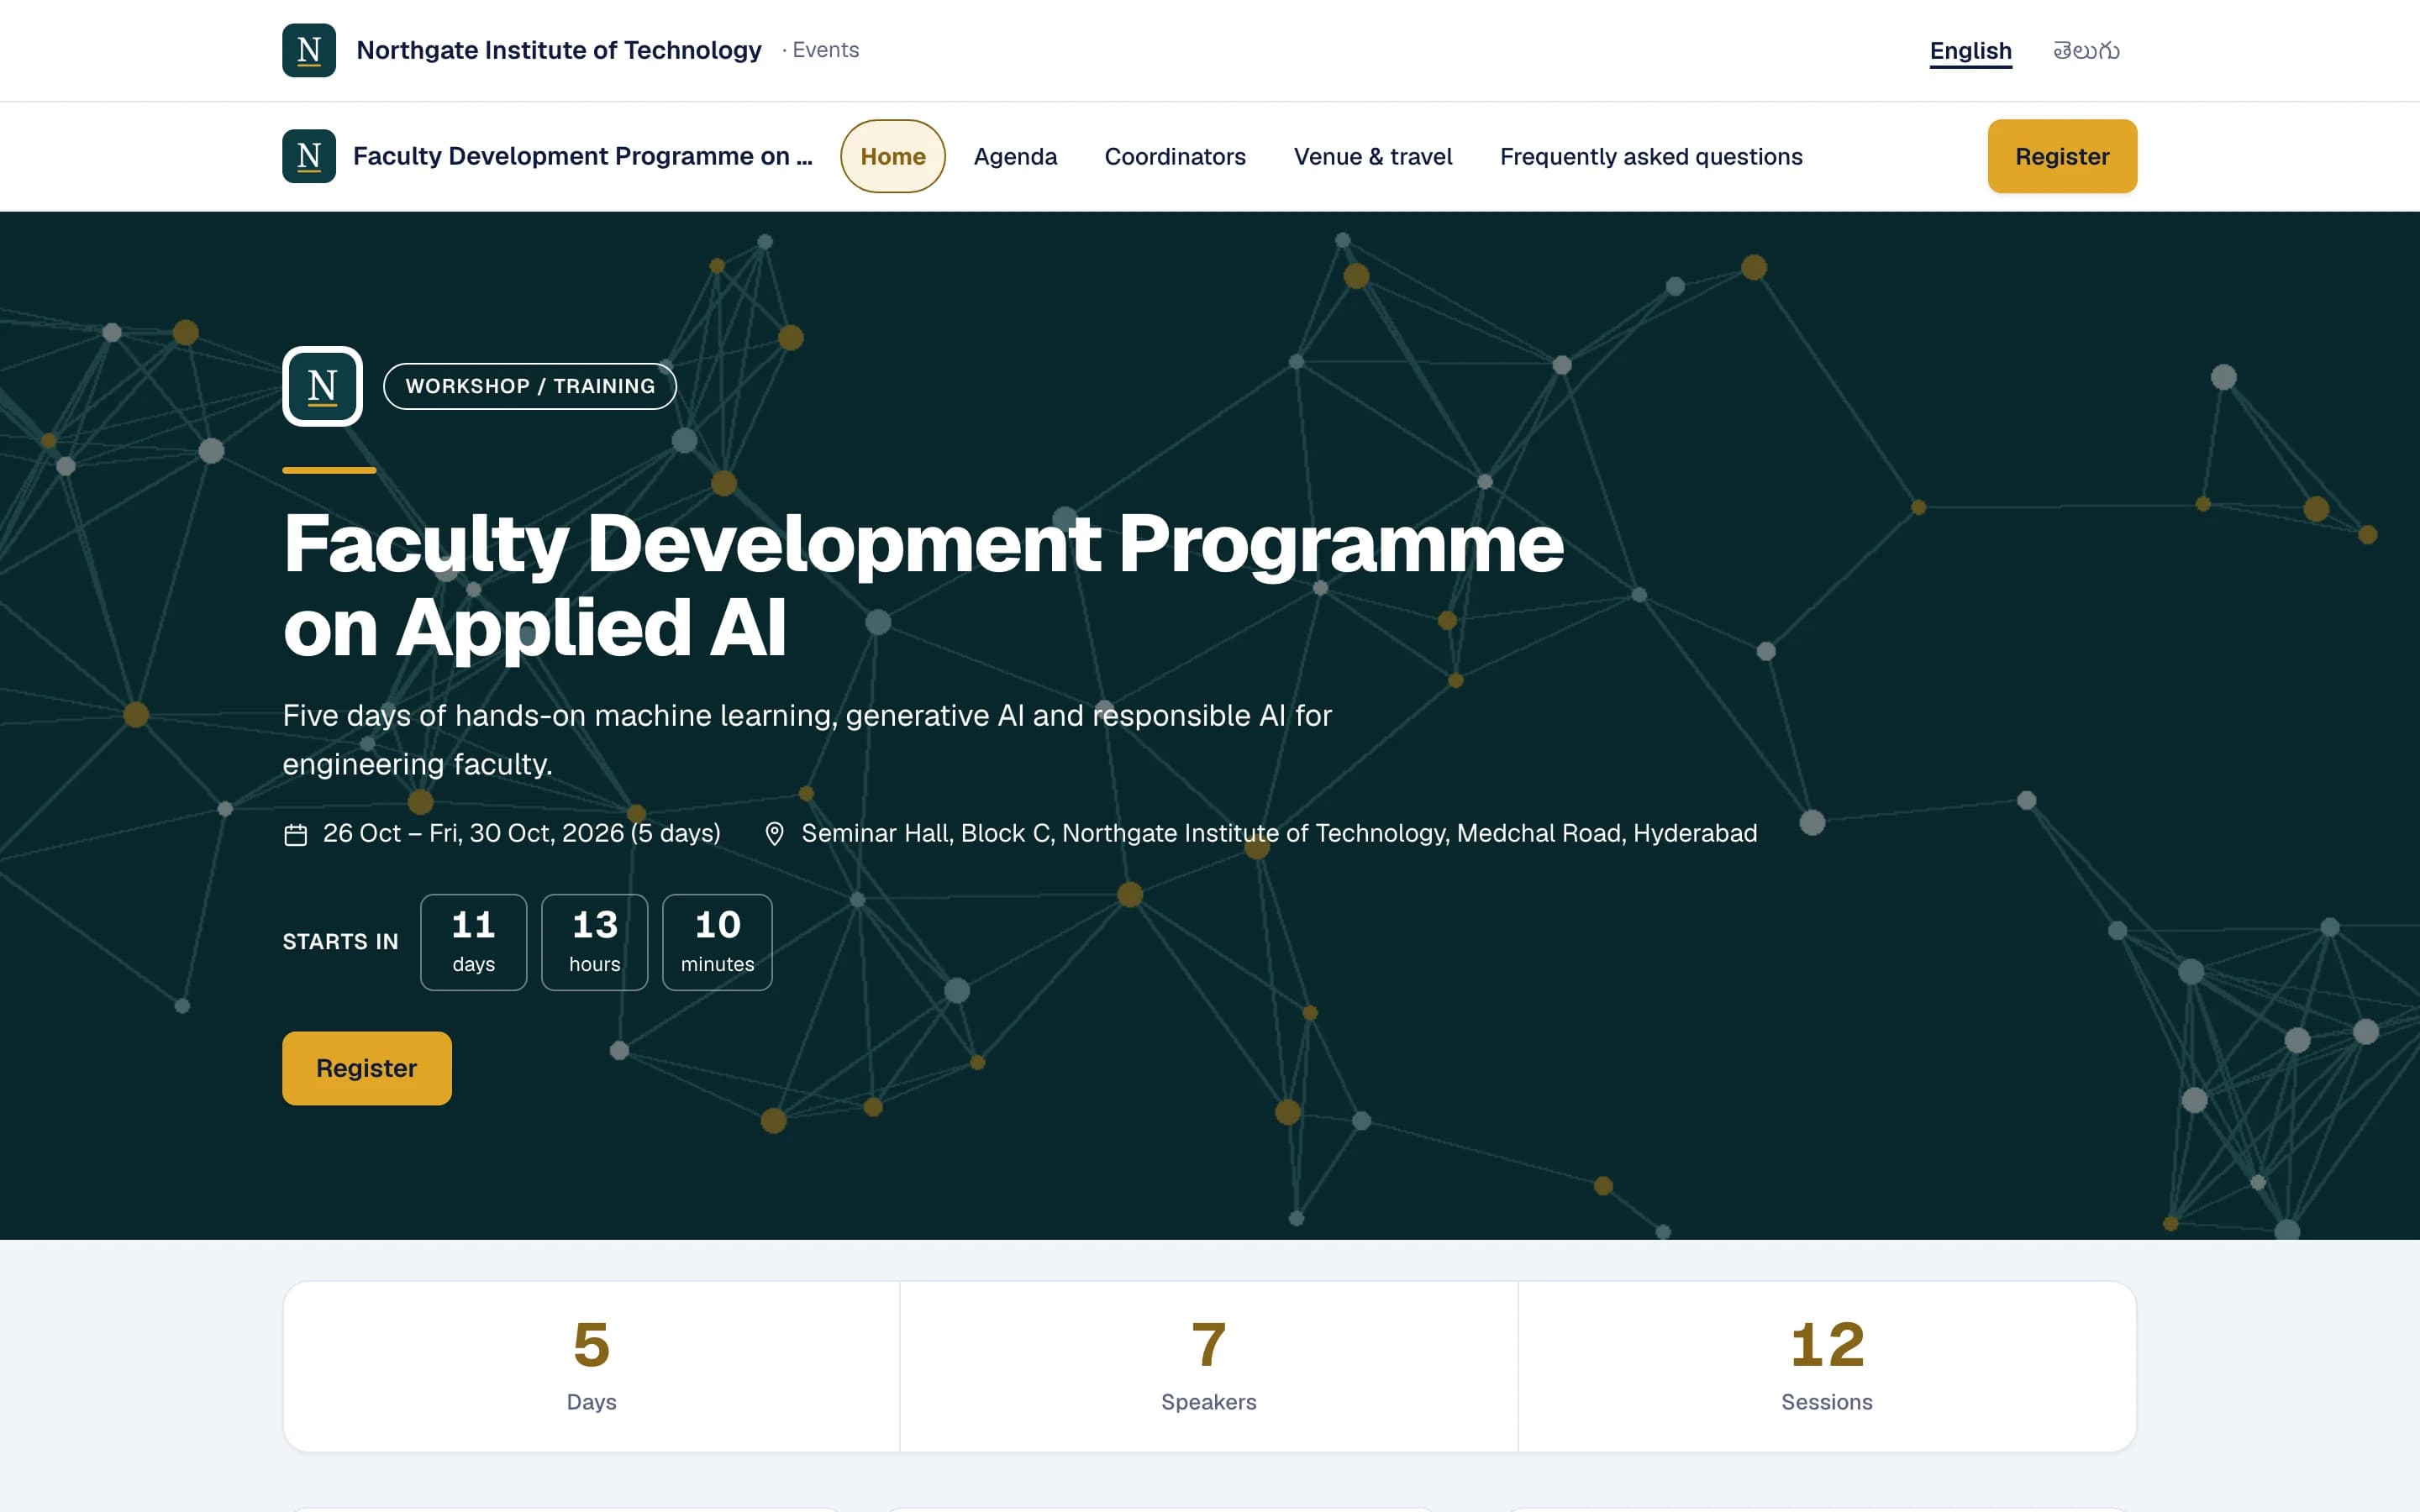This screenshot has height=1512, width=2420.
Task: Click the Northgate N logo in top header
Action: pyautogui.click(x=309, y=50)
